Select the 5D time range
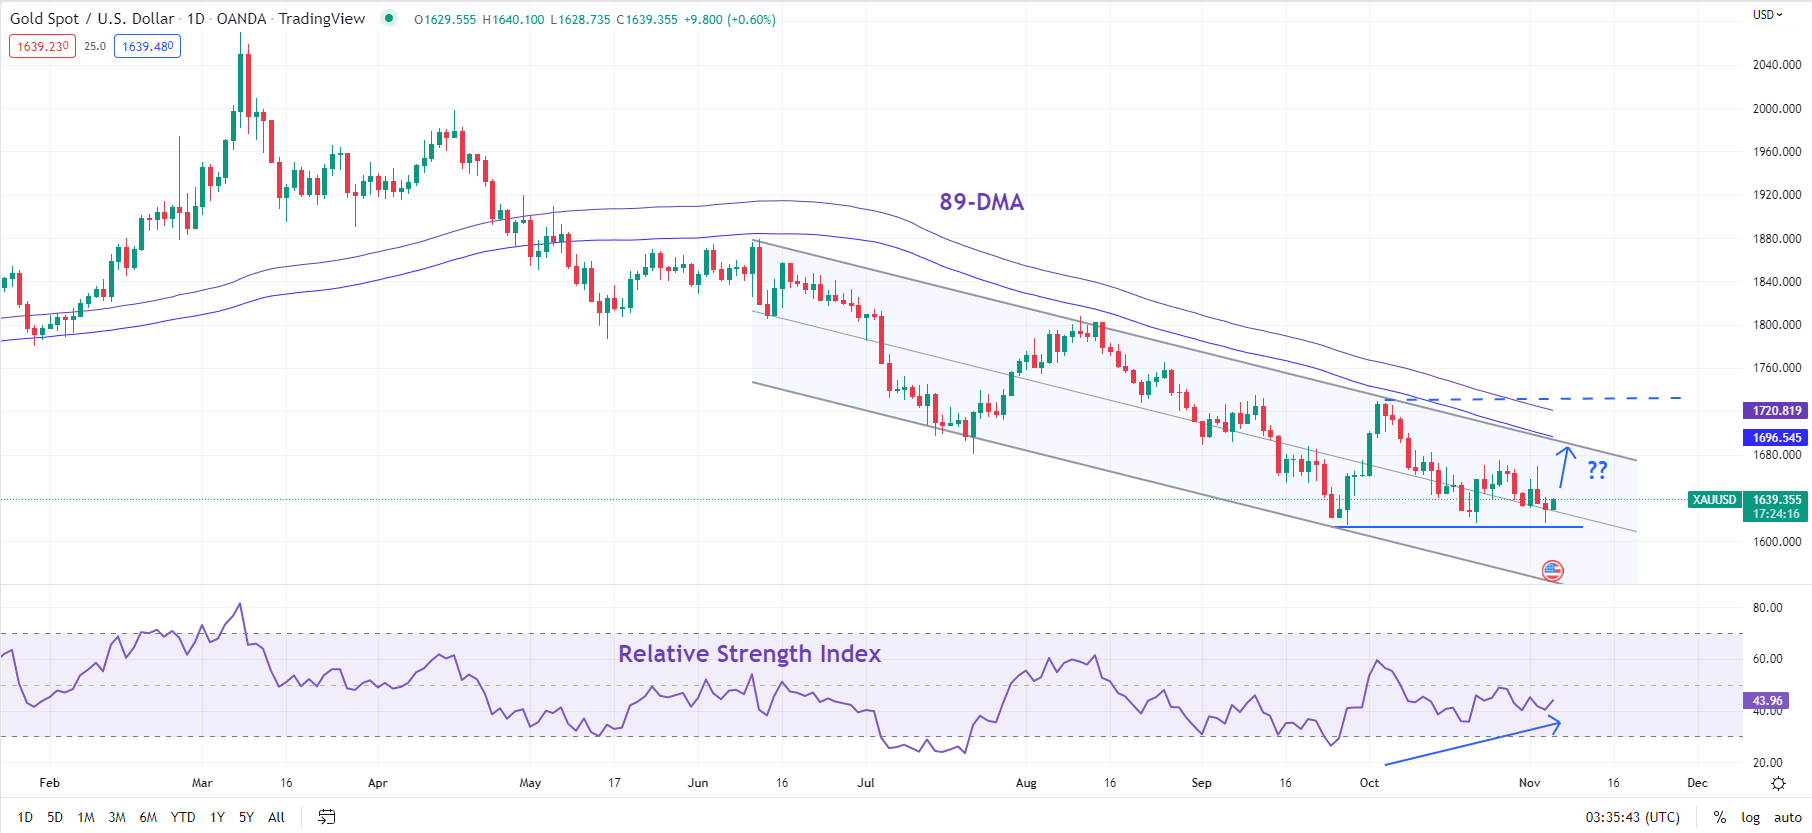The image size is (1812, 833). pos(55,817)
